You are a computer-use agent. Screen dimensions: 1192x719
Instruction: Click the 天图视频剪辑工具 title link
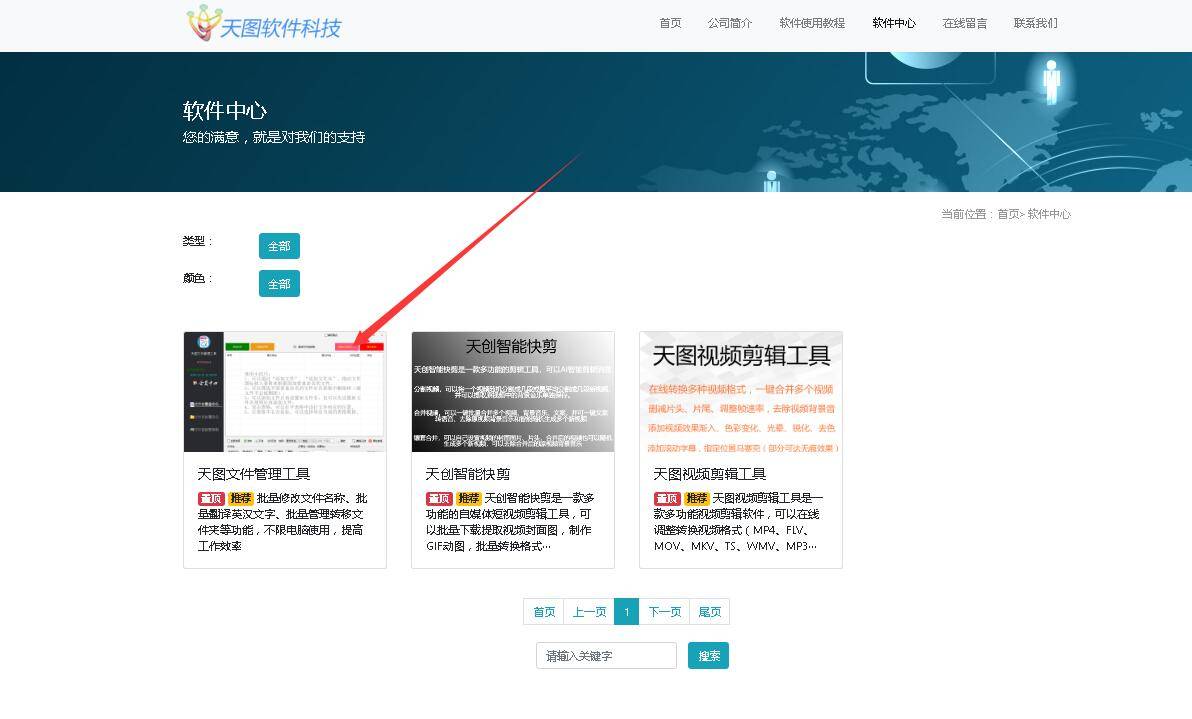(x=710, y=474)
